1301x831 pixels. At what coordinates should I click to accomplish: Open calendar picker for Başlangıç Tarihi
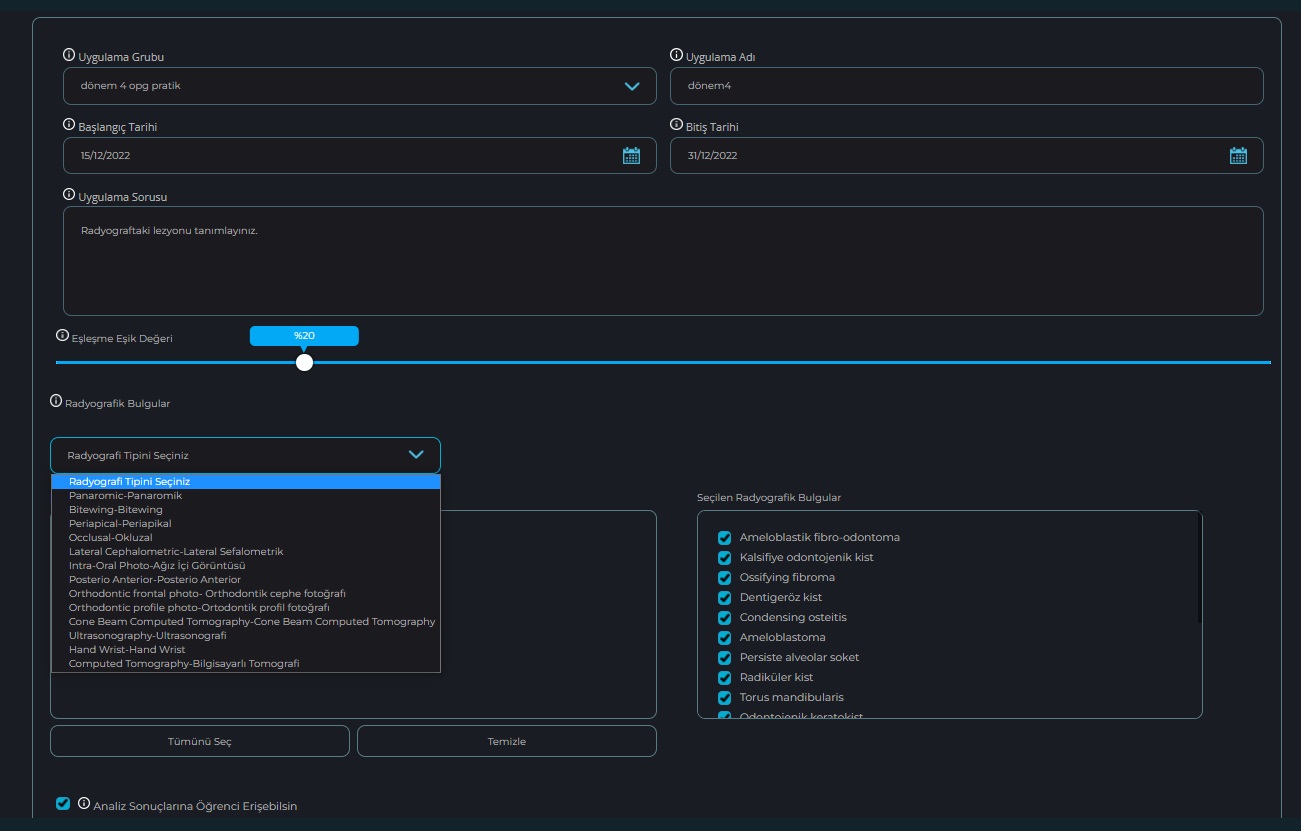point(631,155)
